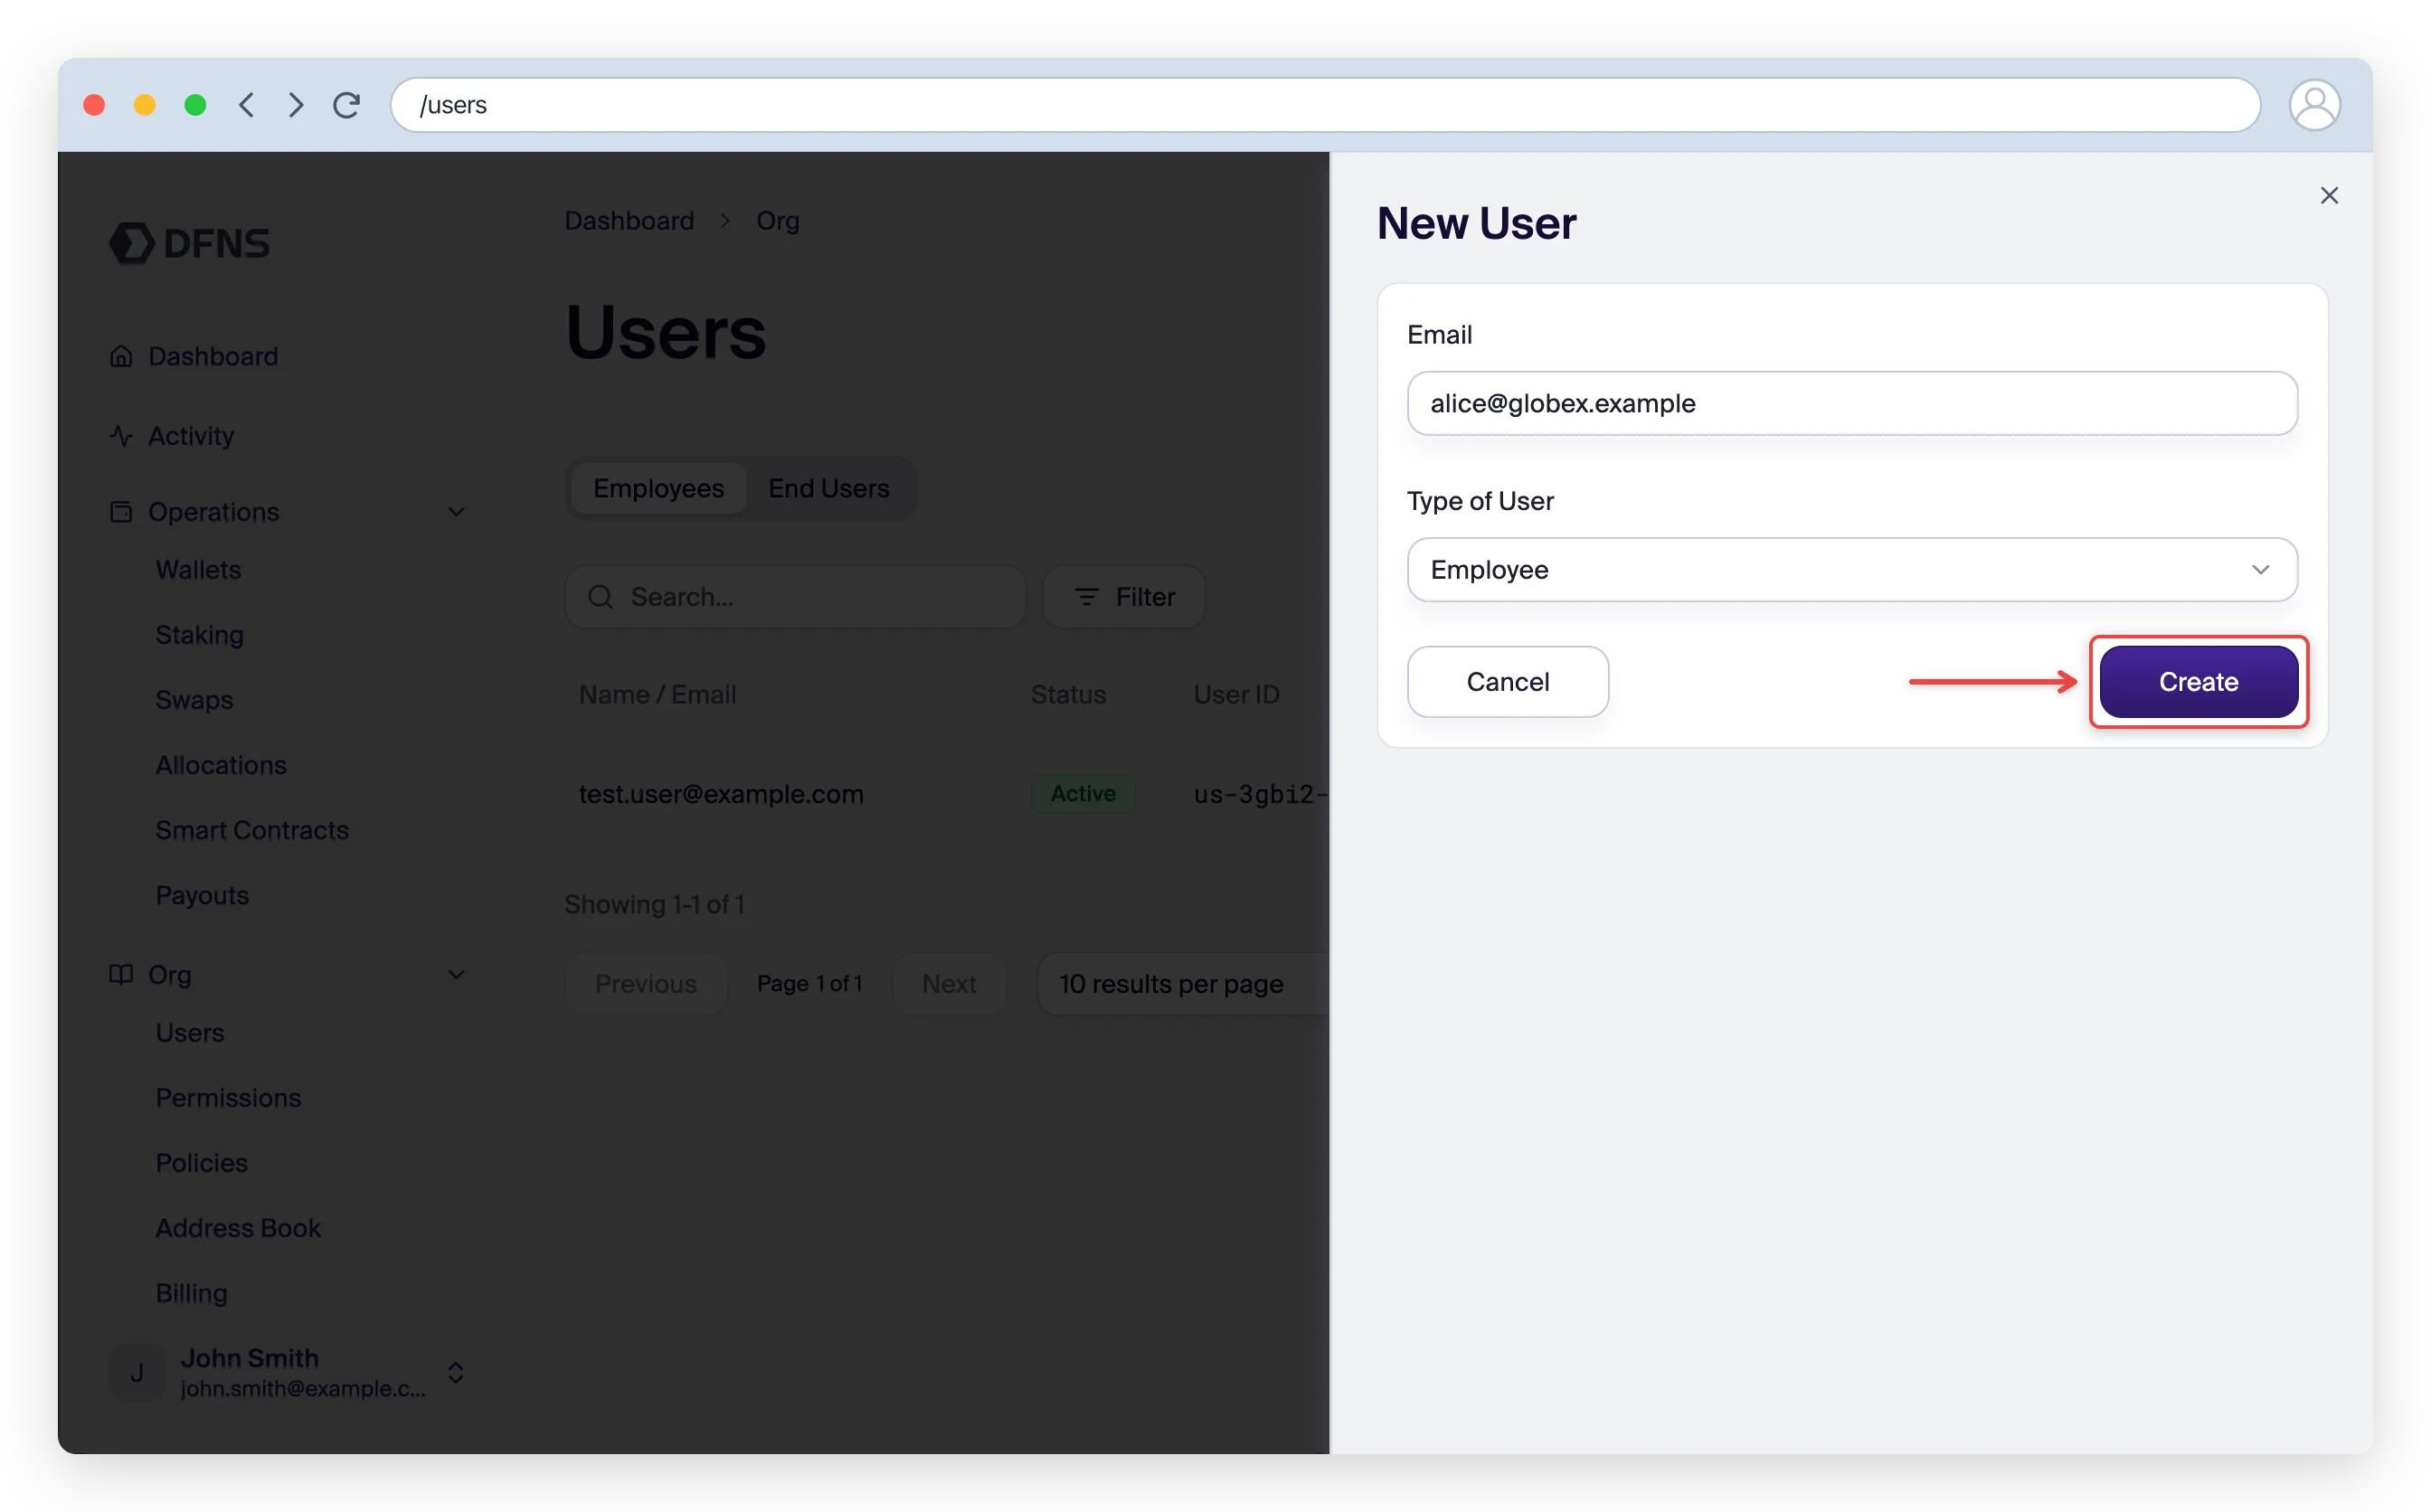Click the User ID column header

(x=1235, y=694)
